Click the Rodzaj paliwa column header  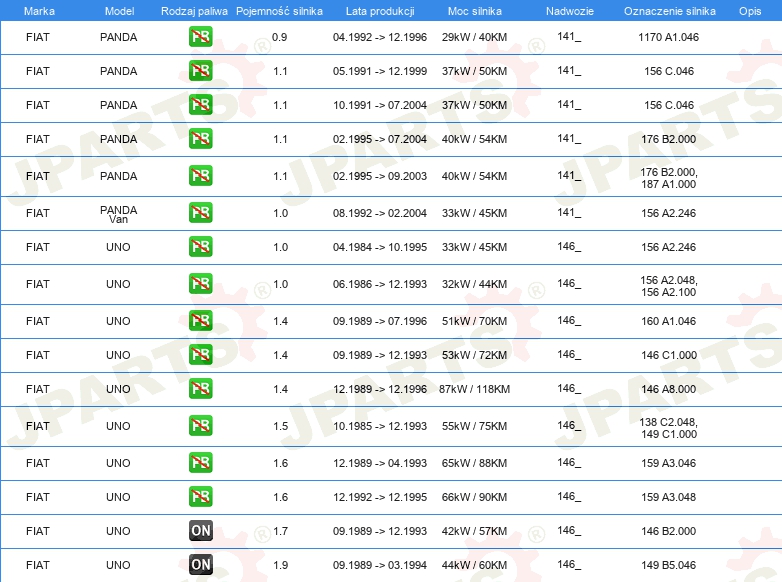tap(194, 11)
